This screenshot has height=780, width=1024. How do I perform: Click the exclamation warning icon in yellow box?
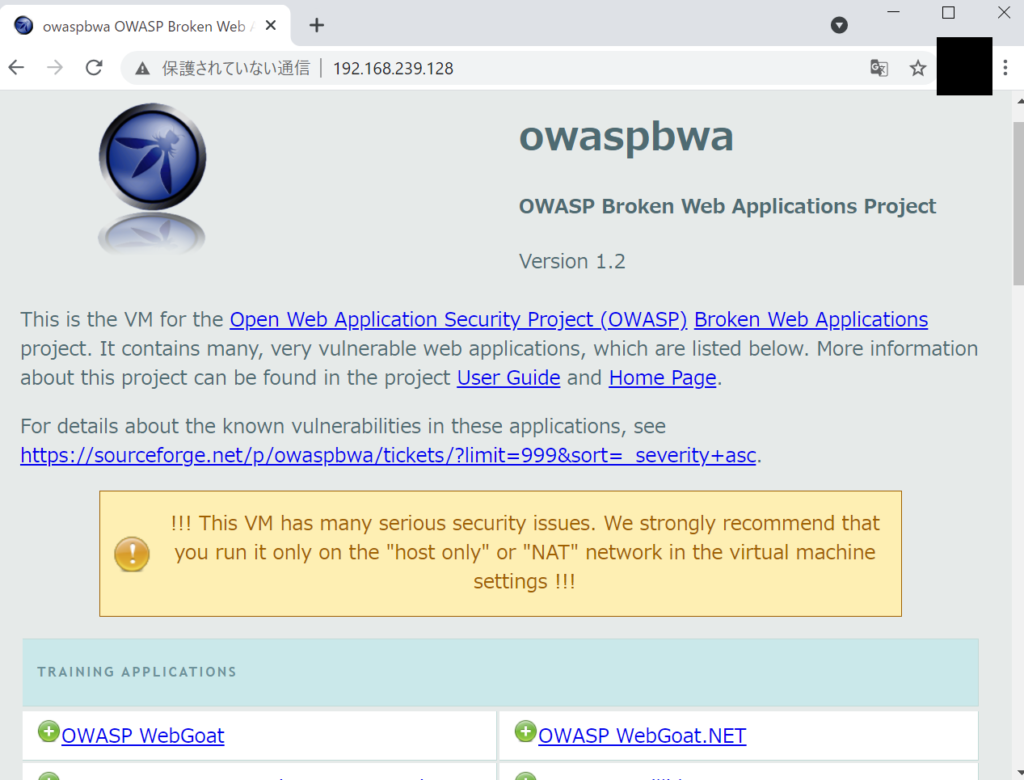131,554
